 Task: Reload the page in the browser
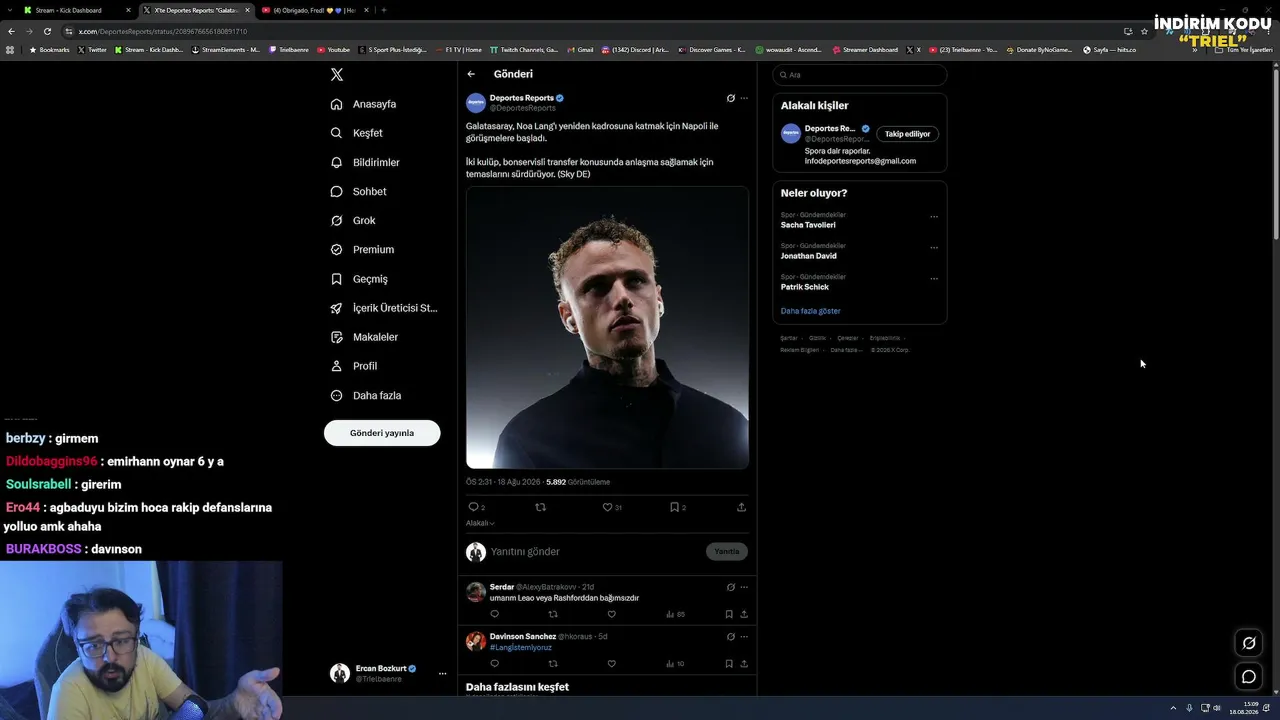(47, 31)
